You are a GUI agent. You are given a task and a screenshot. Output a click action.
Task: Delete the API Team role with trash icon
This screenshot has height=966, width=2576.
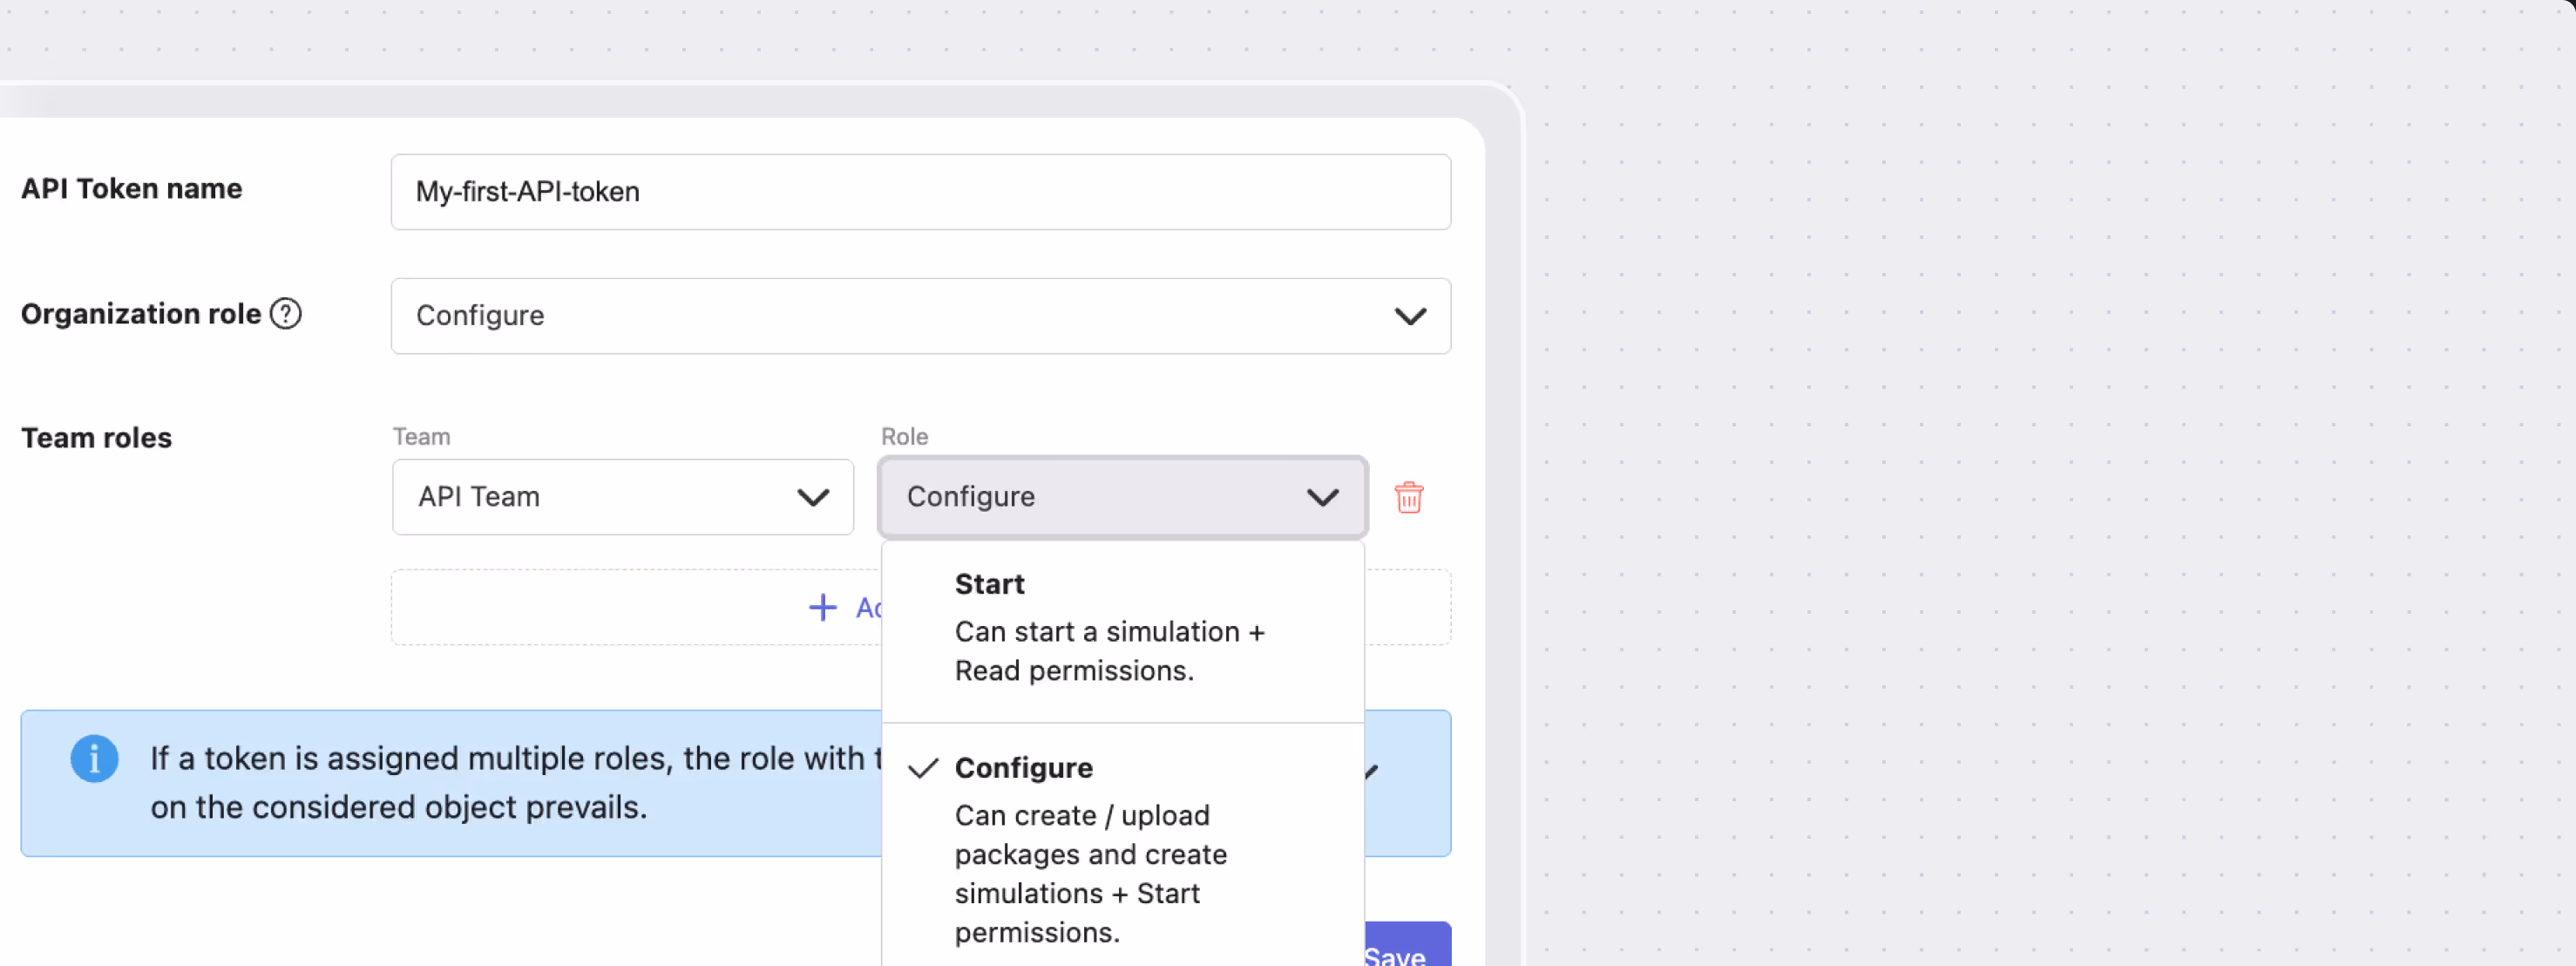(1408, 497)
